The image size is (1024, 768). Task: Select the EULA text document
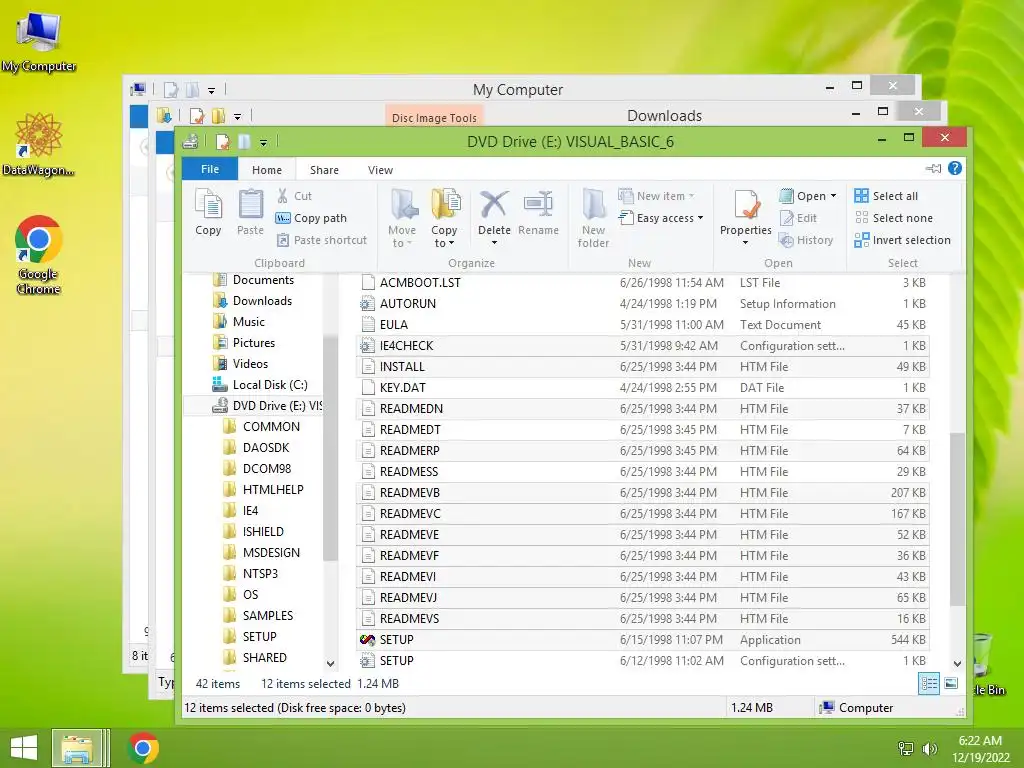click(643, 325)
